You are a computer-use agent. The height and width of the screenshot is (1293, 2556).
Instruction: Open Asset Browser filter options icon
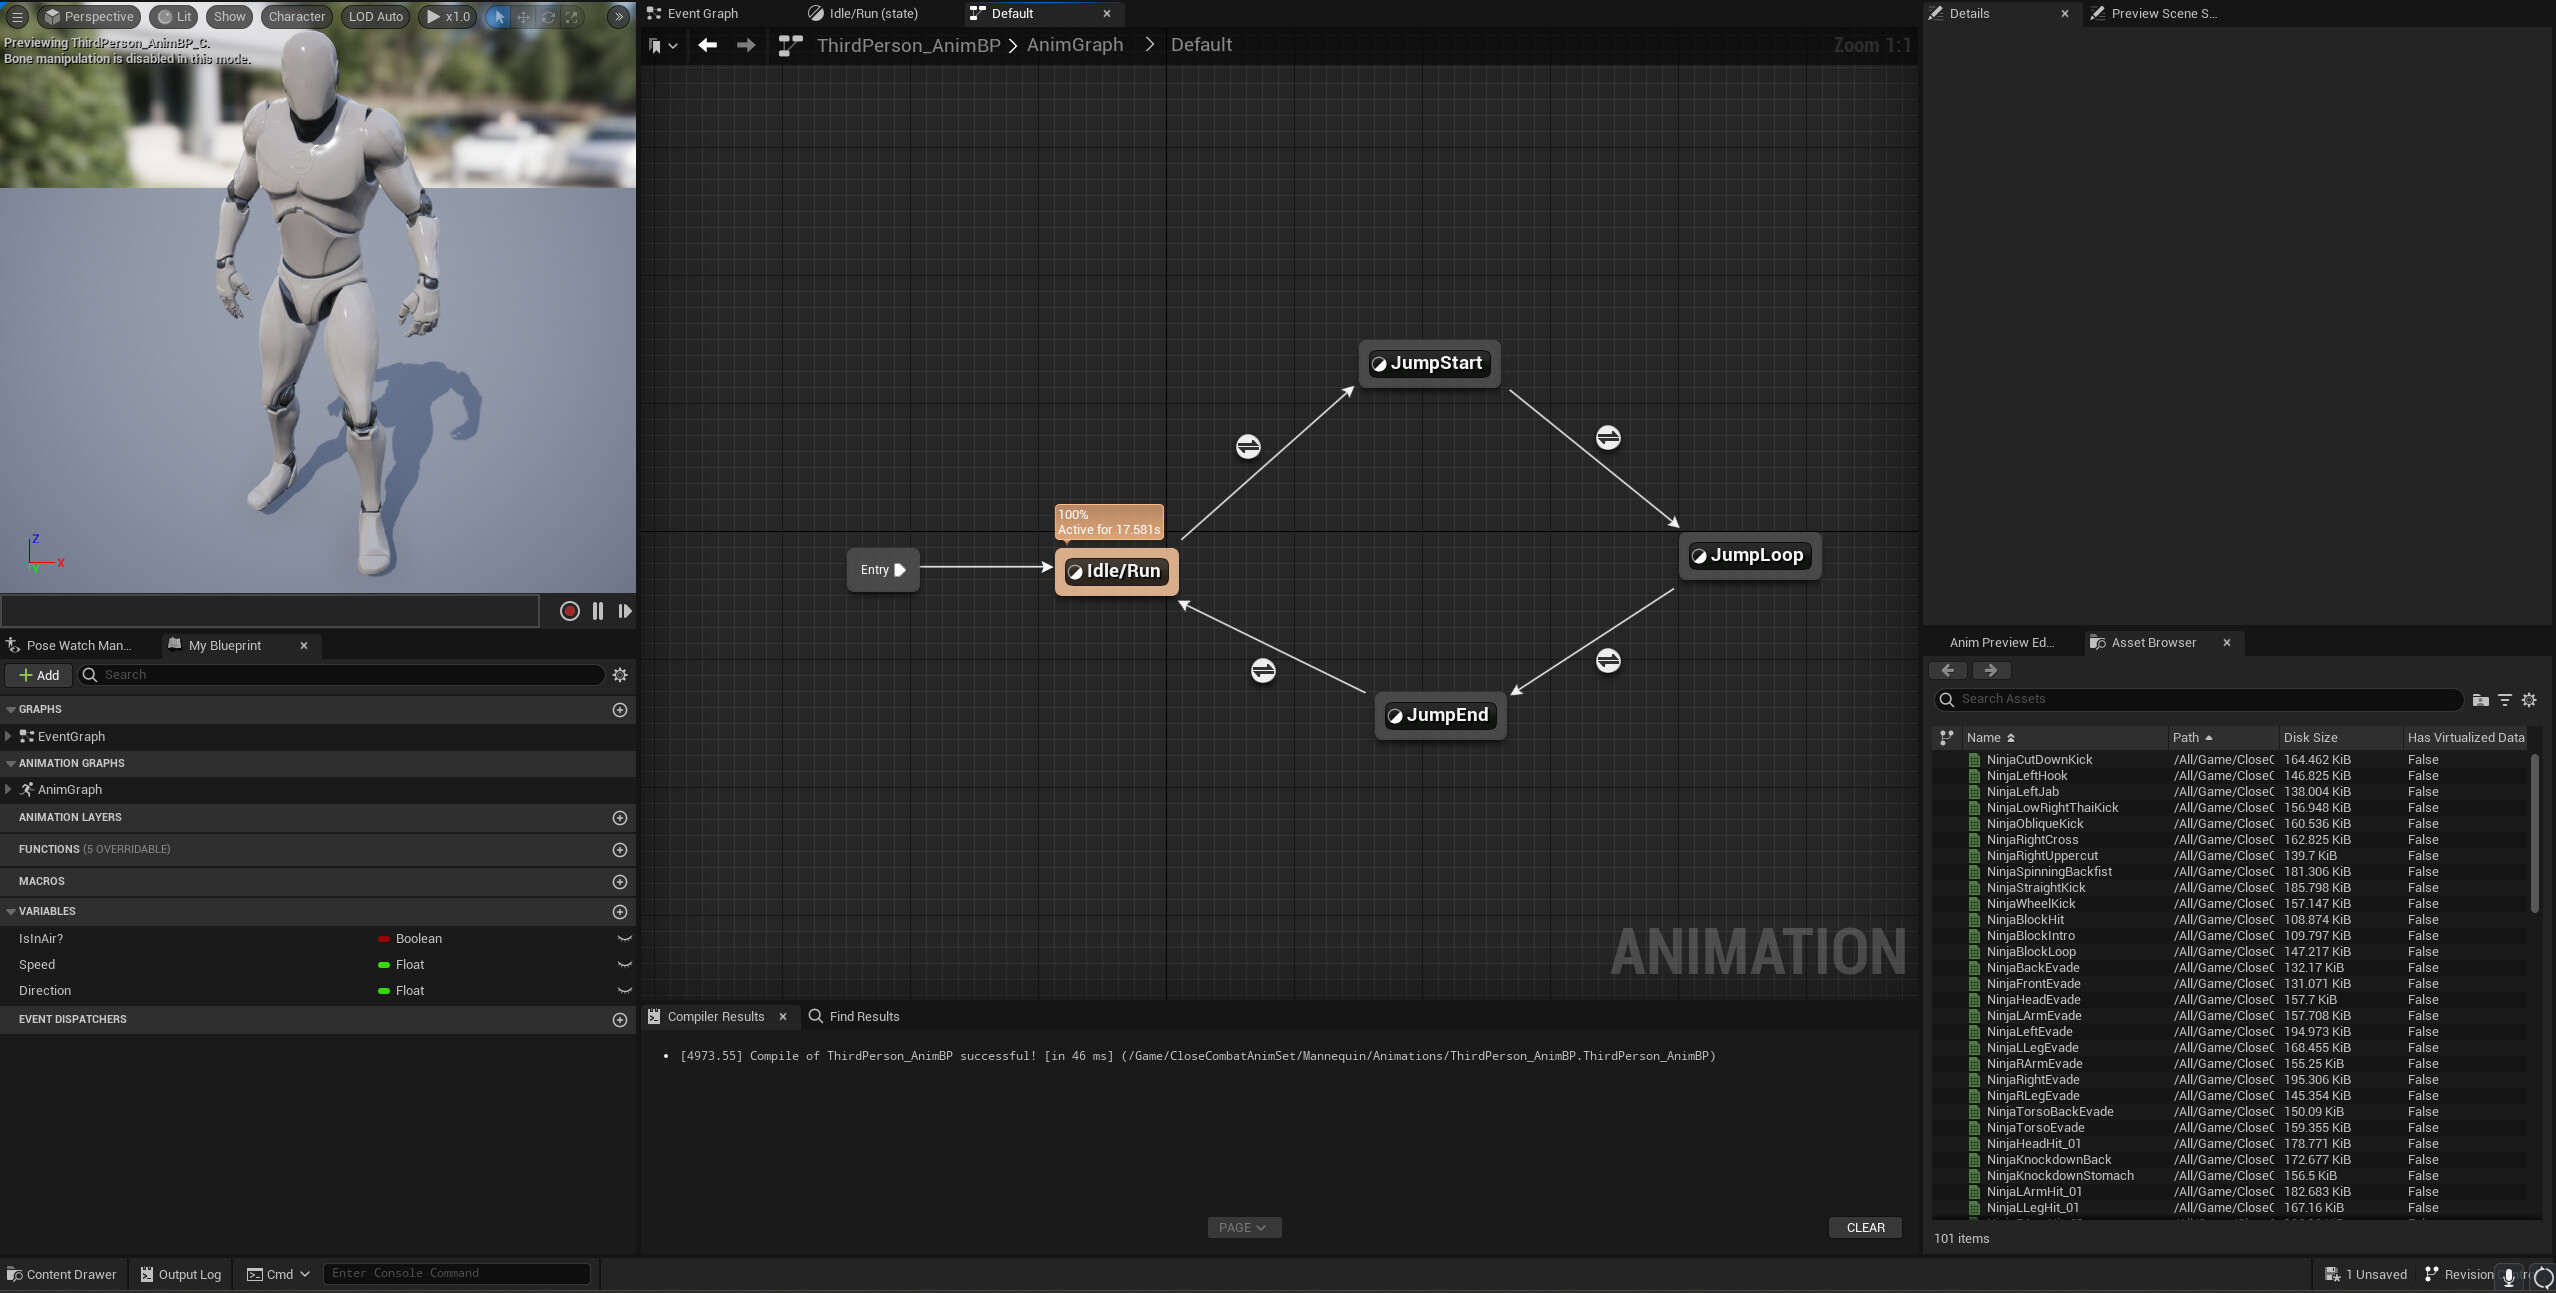point(2504,700)
